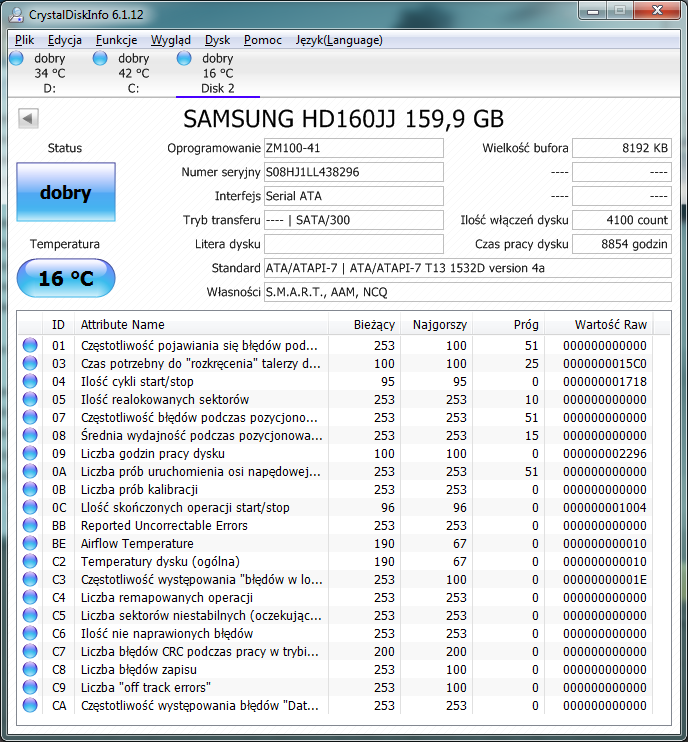
Task: Minimize the CrystalDiskInfo window
Action: [x=593, y=11]
